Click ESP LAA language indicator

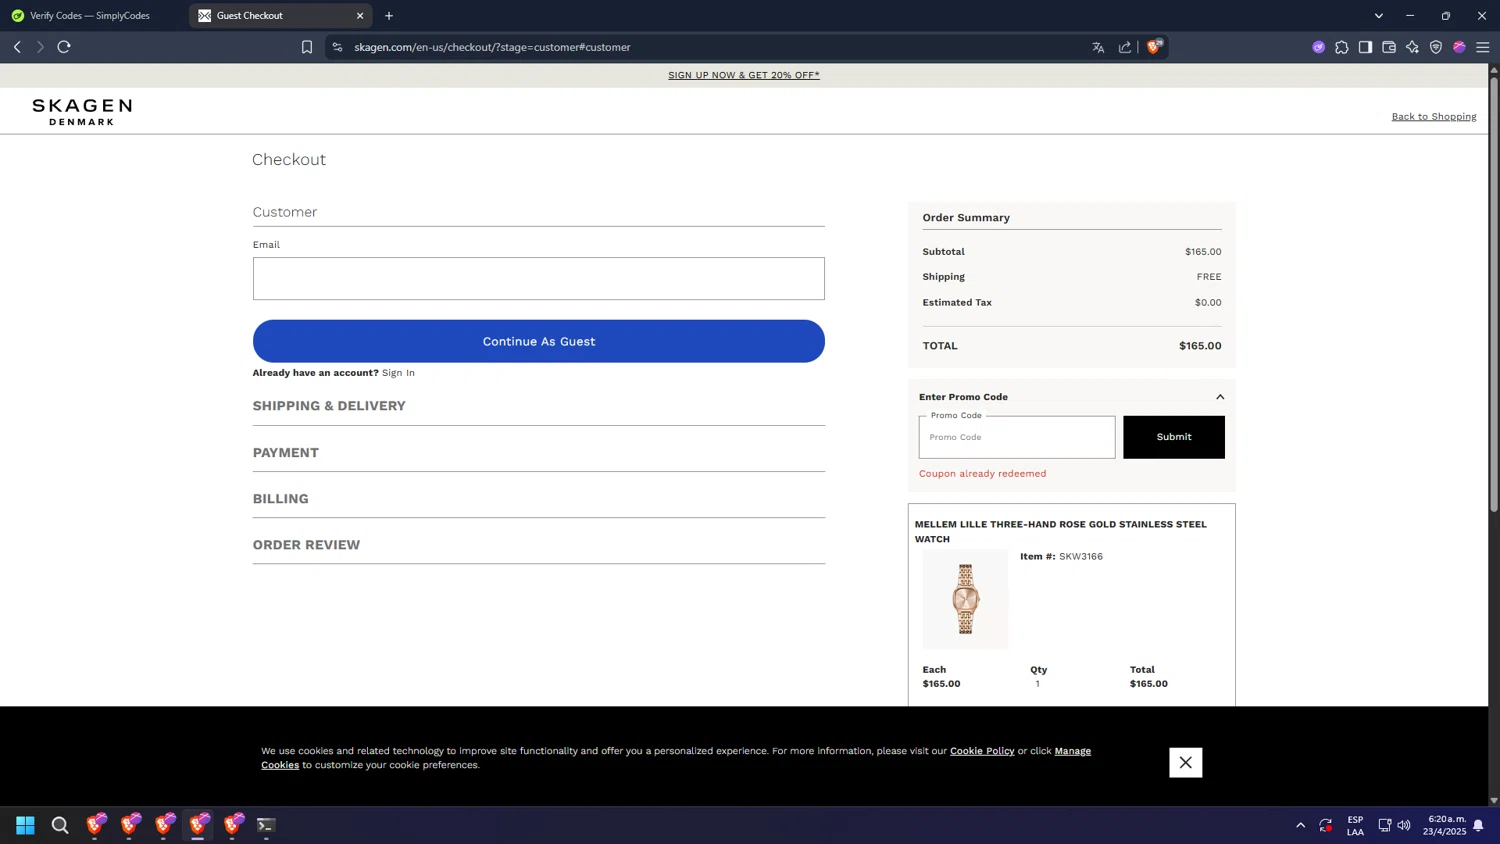1355,825
